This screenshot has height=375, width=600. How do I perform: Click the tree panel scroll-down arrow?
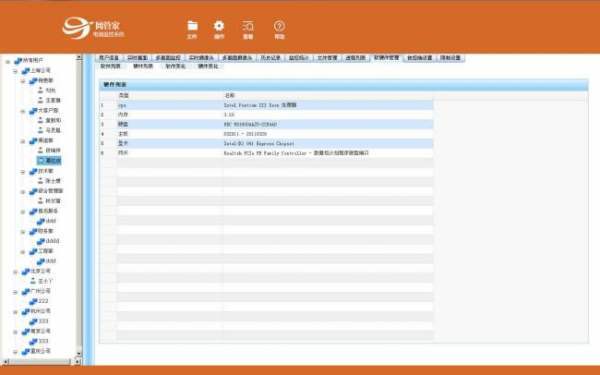tap(79, 354)
